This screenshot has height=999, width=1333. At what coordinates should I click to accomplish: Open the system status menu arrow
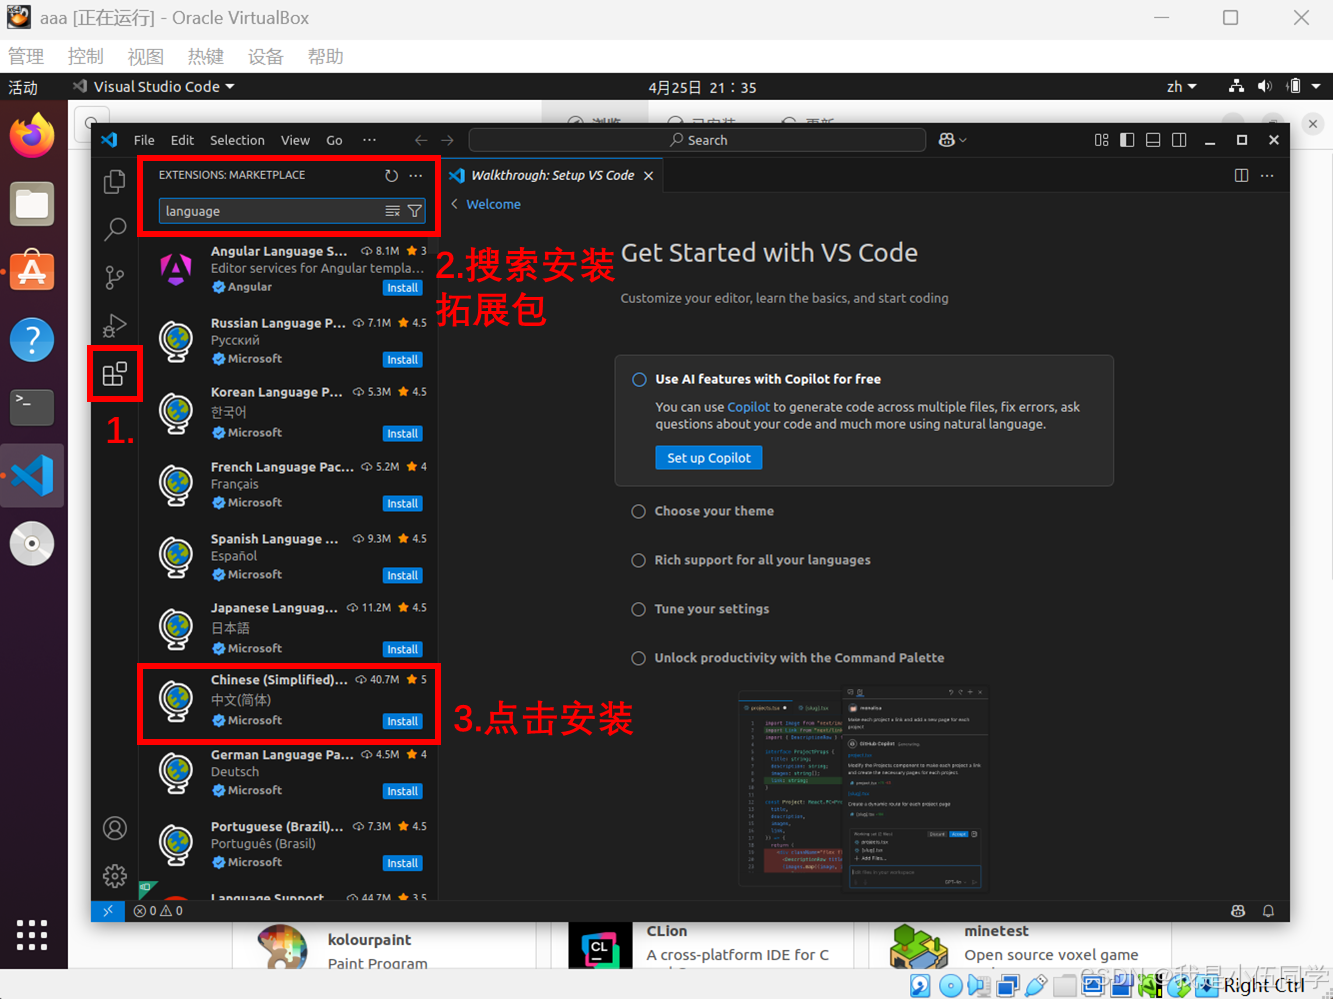pyautogui.click(x=1316, y=87)
